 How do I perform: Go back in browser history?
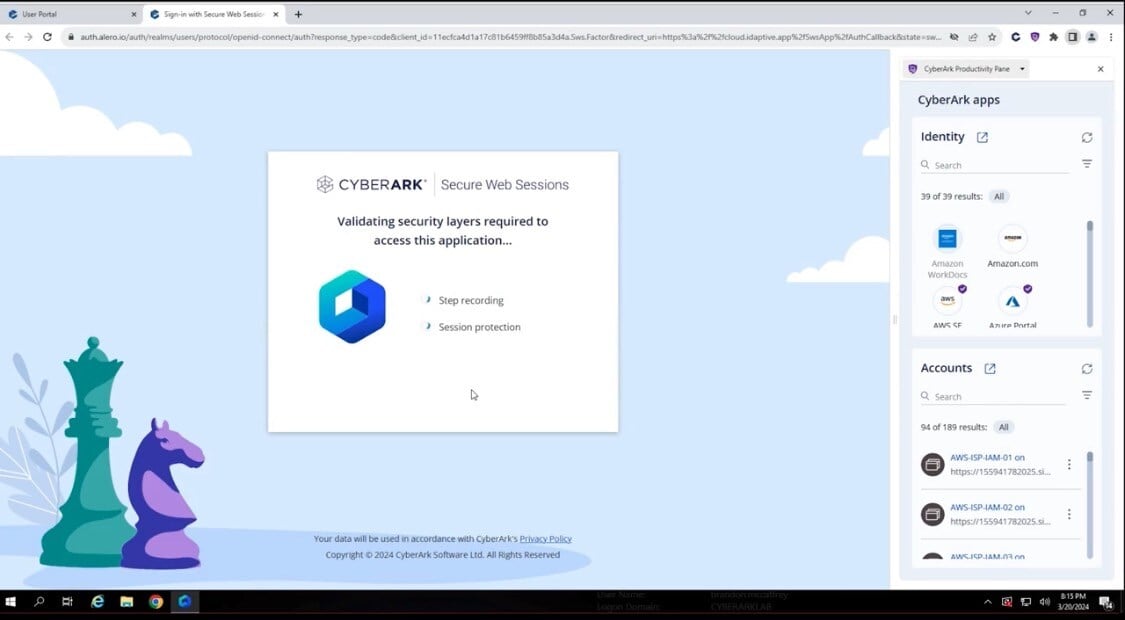click(x=9, y=37)
